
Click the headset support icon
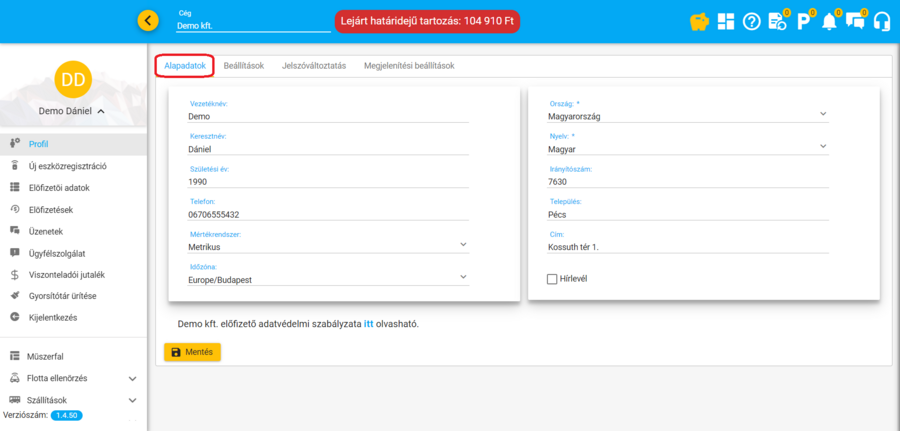pos(881,21)
